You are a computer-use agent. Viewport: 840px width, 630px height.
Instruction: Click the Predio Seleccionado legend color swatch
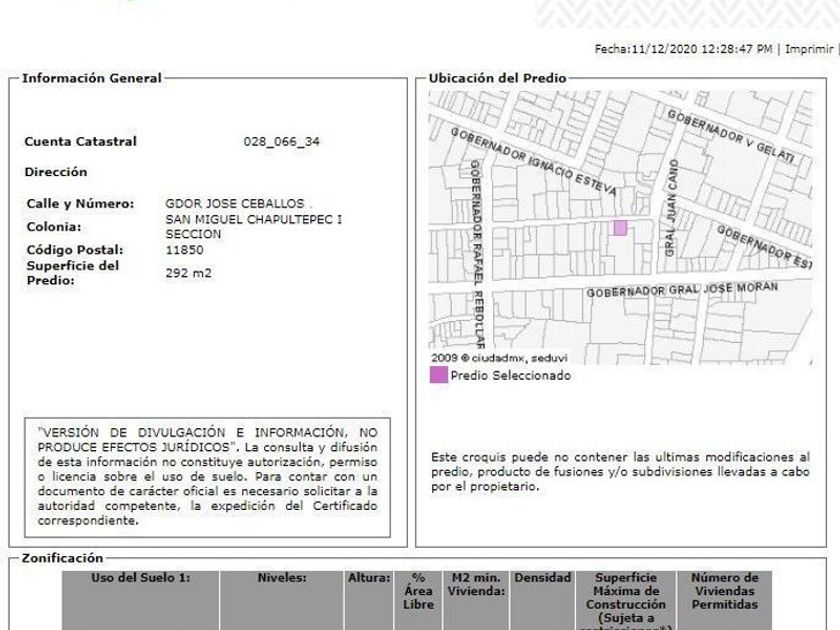(439, 375)
